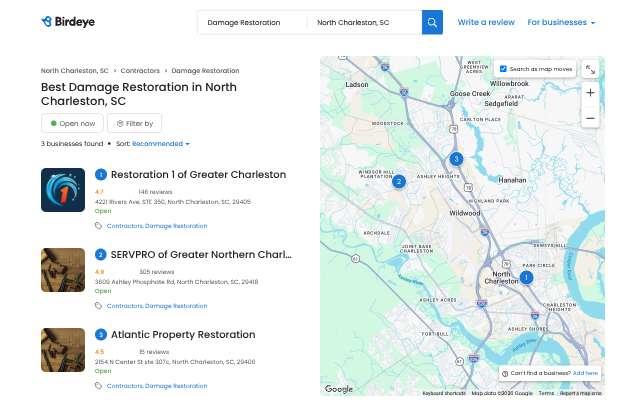
Task: Click the 15 reviews text for Atlantic Property
Action: [154, 352]
